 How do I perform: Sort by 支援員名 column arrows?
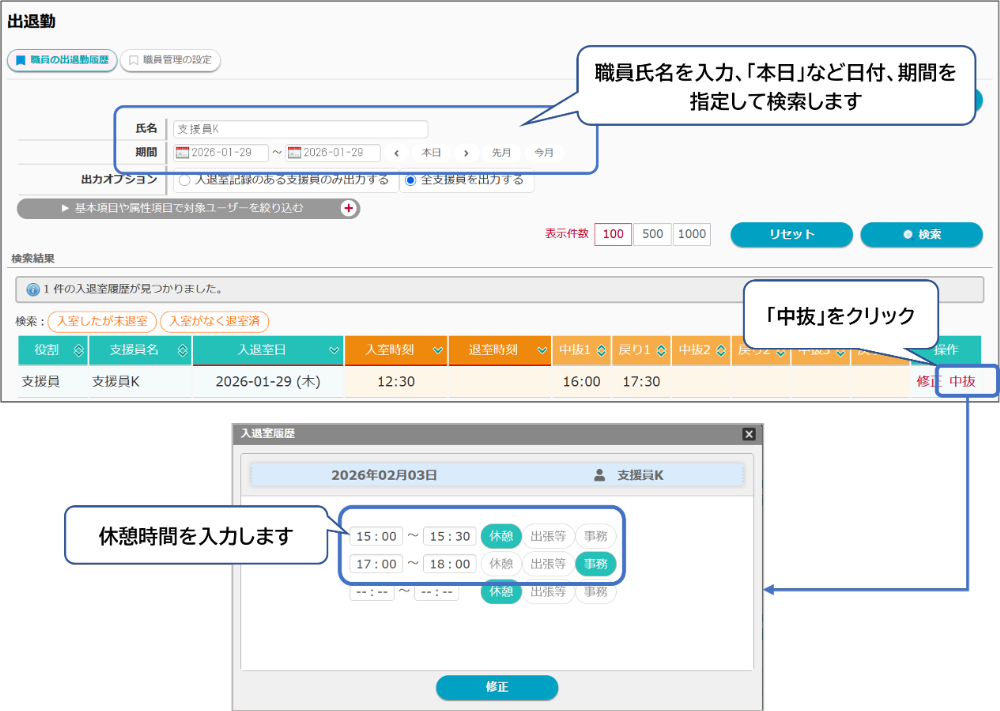[x=181, y=351]
